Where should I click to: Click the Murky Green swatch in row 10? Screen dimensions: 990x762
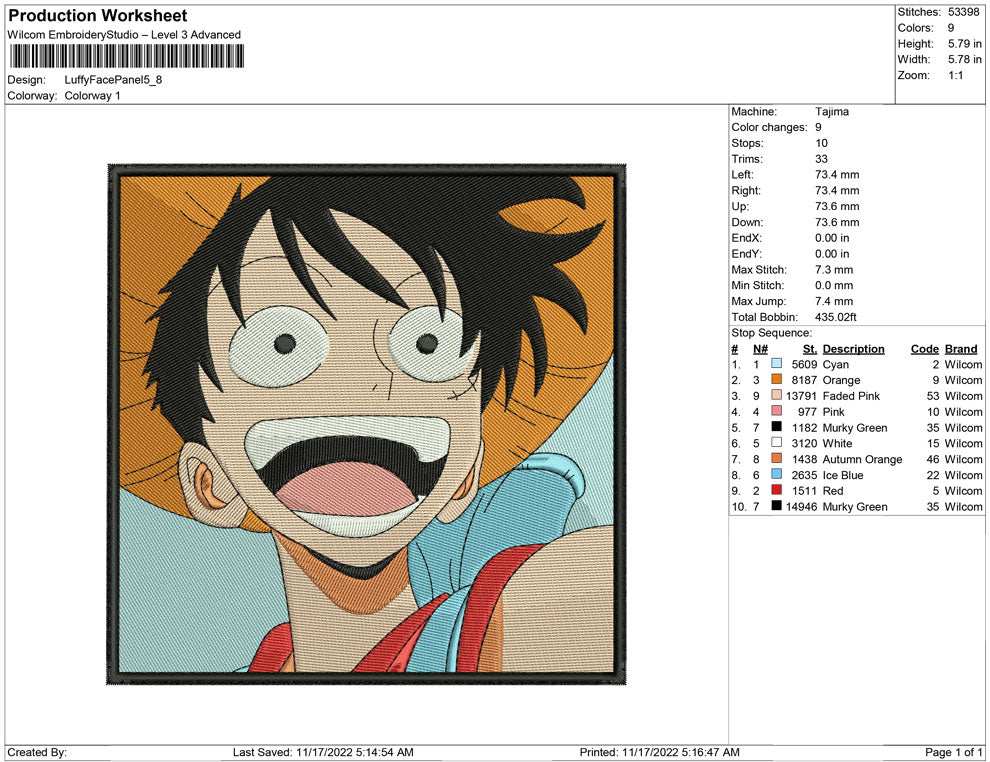tap(777, 506)
